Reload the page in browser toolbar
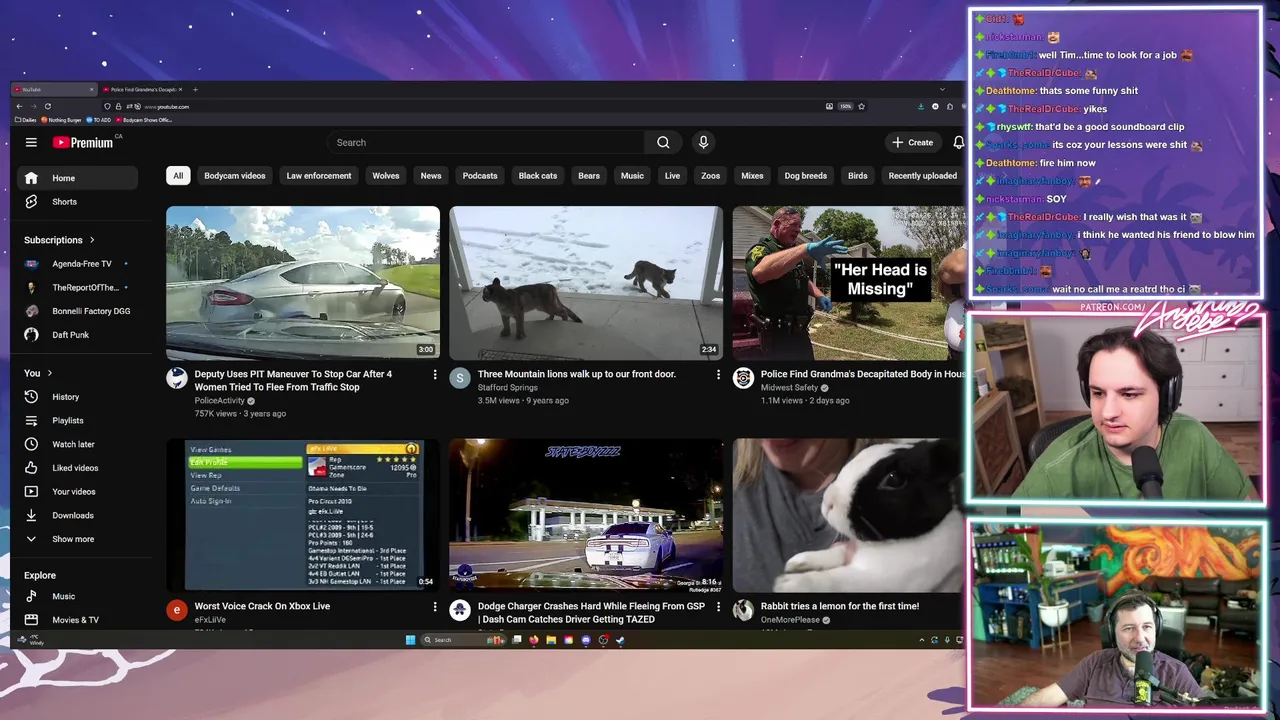The height and width of the screenshot is (720, 1280). point(47,106)
